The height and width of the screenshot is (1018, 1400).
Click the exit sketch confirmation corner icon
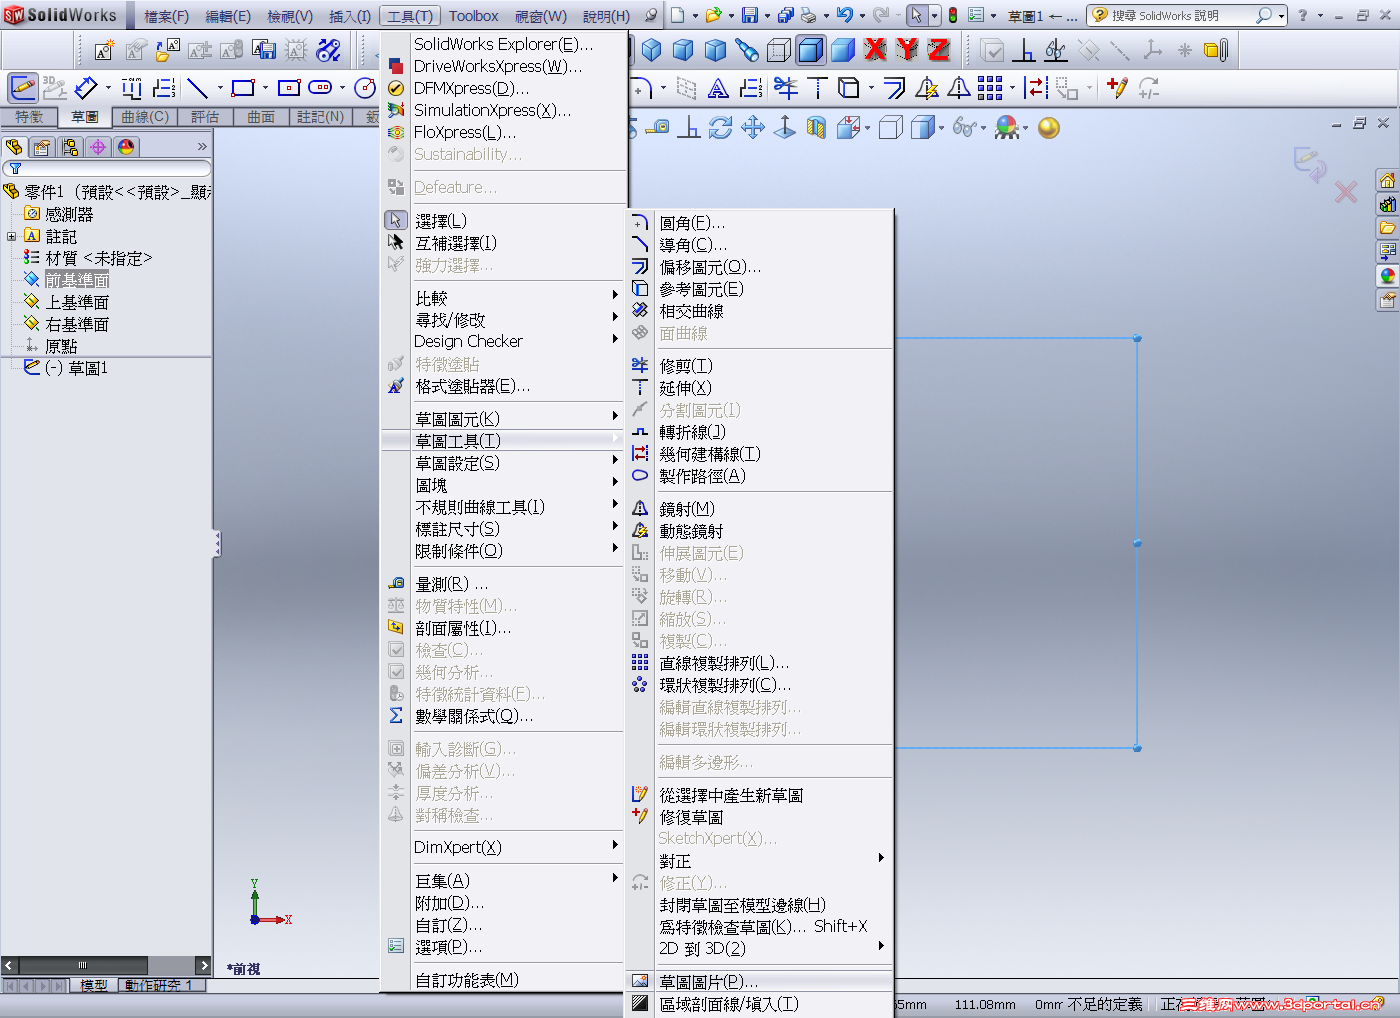[1310, 163]
